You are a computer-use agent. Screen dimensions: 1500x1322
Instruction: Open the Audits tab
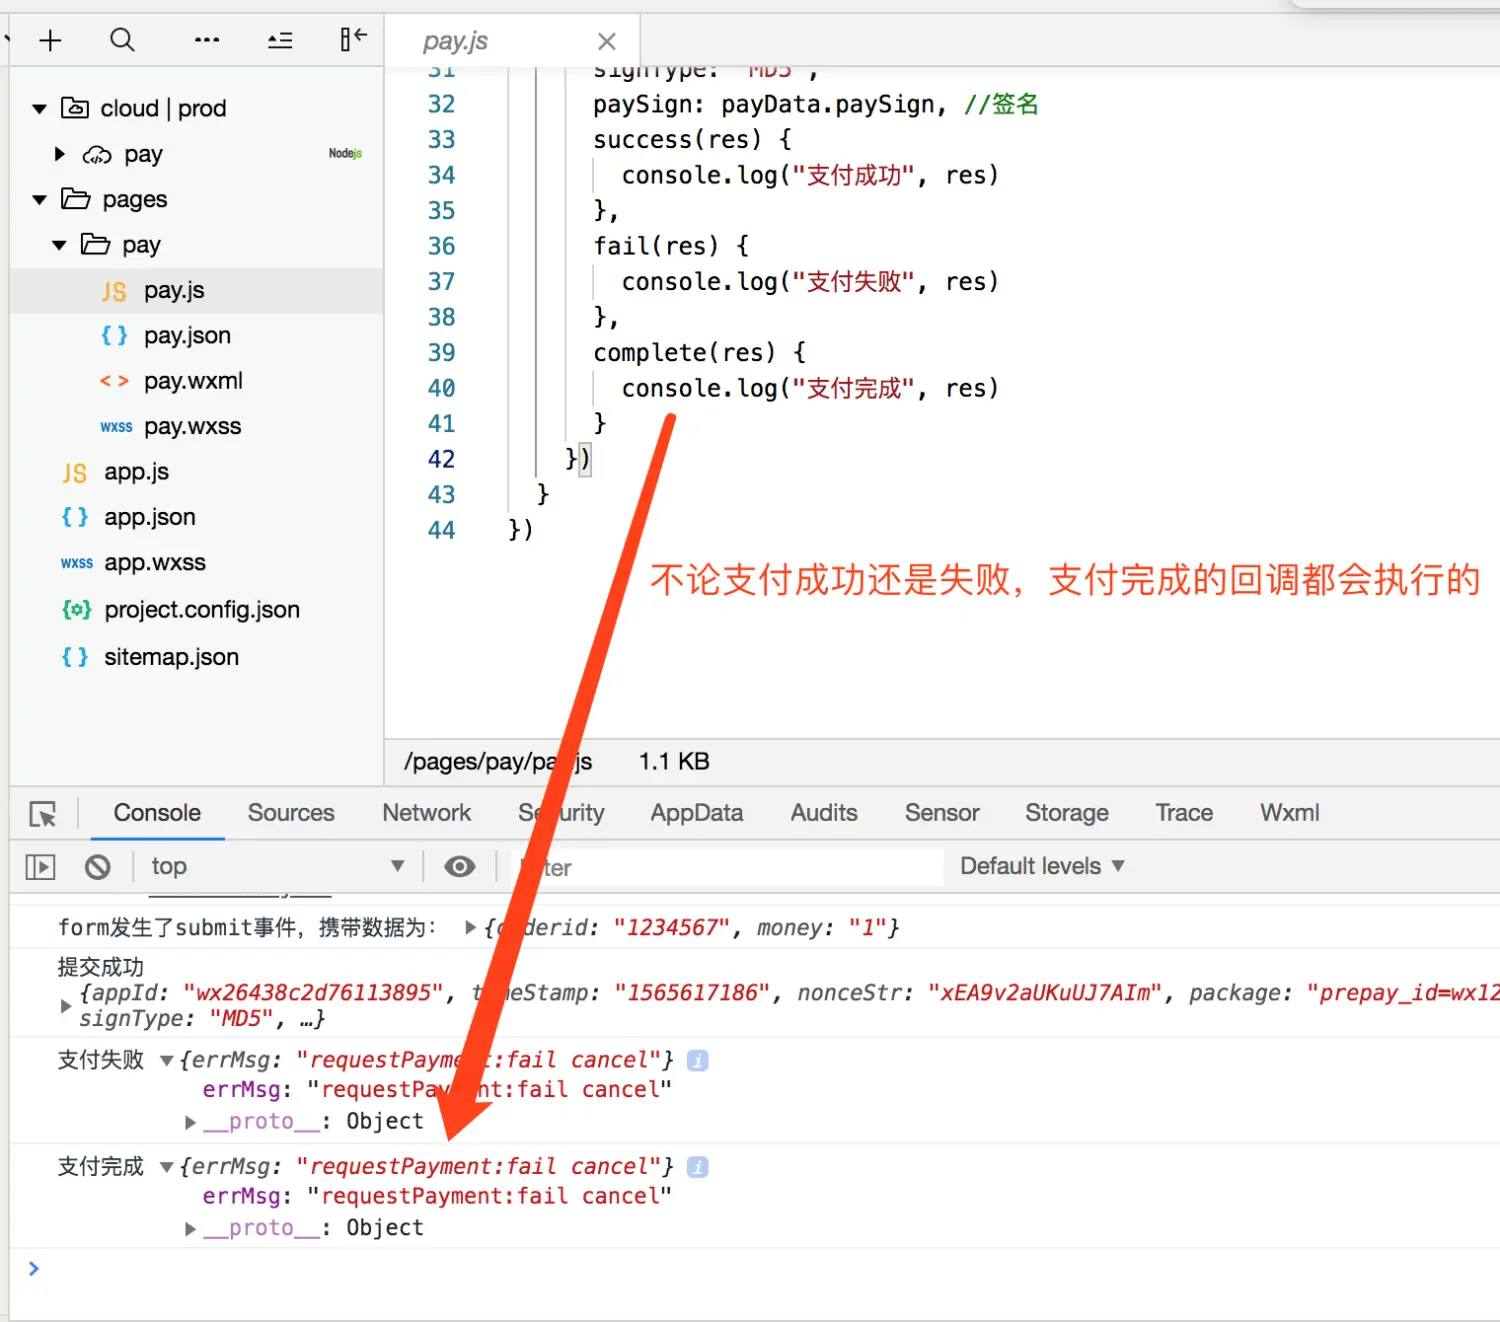pyautogui.click(x=824, y=813)
